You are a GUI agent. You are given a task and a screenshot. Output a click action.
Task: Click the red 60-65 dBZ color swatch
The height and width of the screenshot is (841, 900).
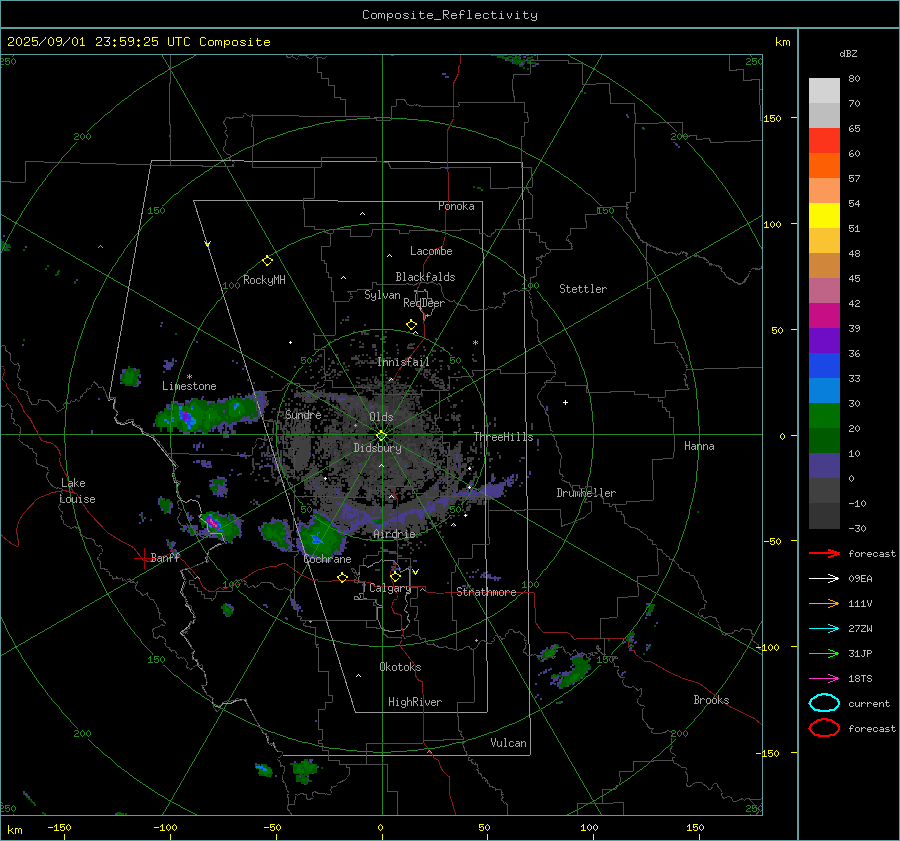click(824, 141)
